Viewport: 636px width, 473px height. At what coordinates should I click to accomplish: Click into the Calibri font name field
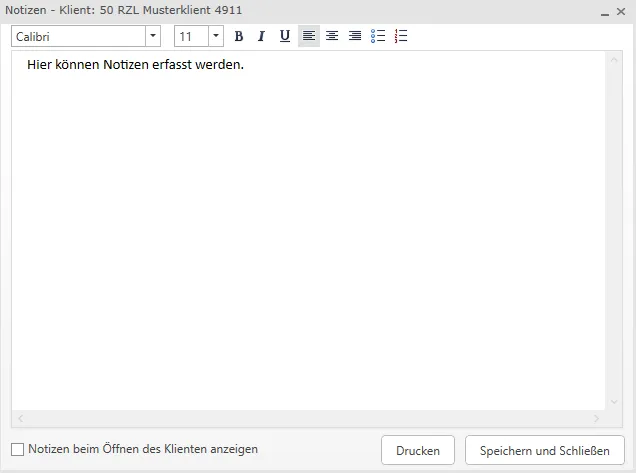tap(79, 36)
